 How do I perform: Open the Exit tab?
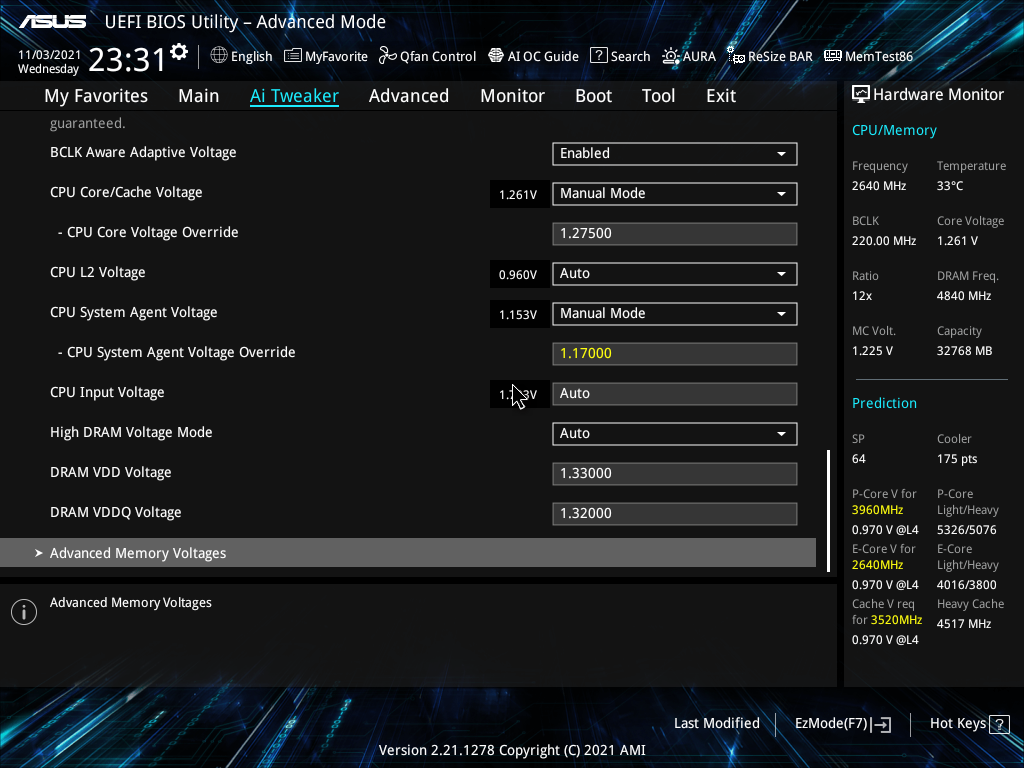point(721,96)
